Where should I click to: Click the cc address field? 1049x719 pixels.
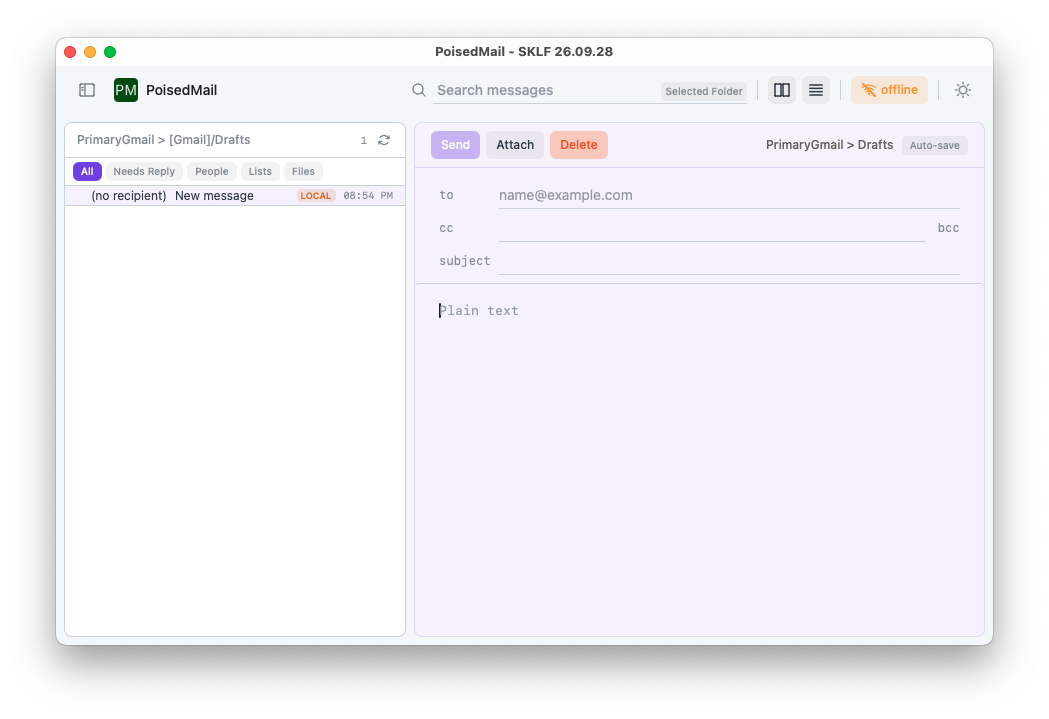712,228
